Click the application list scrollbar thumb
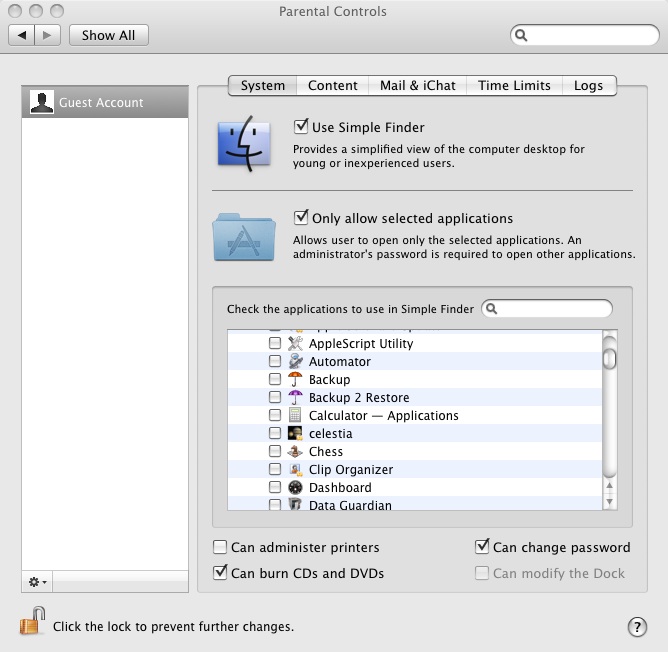 coord(610,358)
